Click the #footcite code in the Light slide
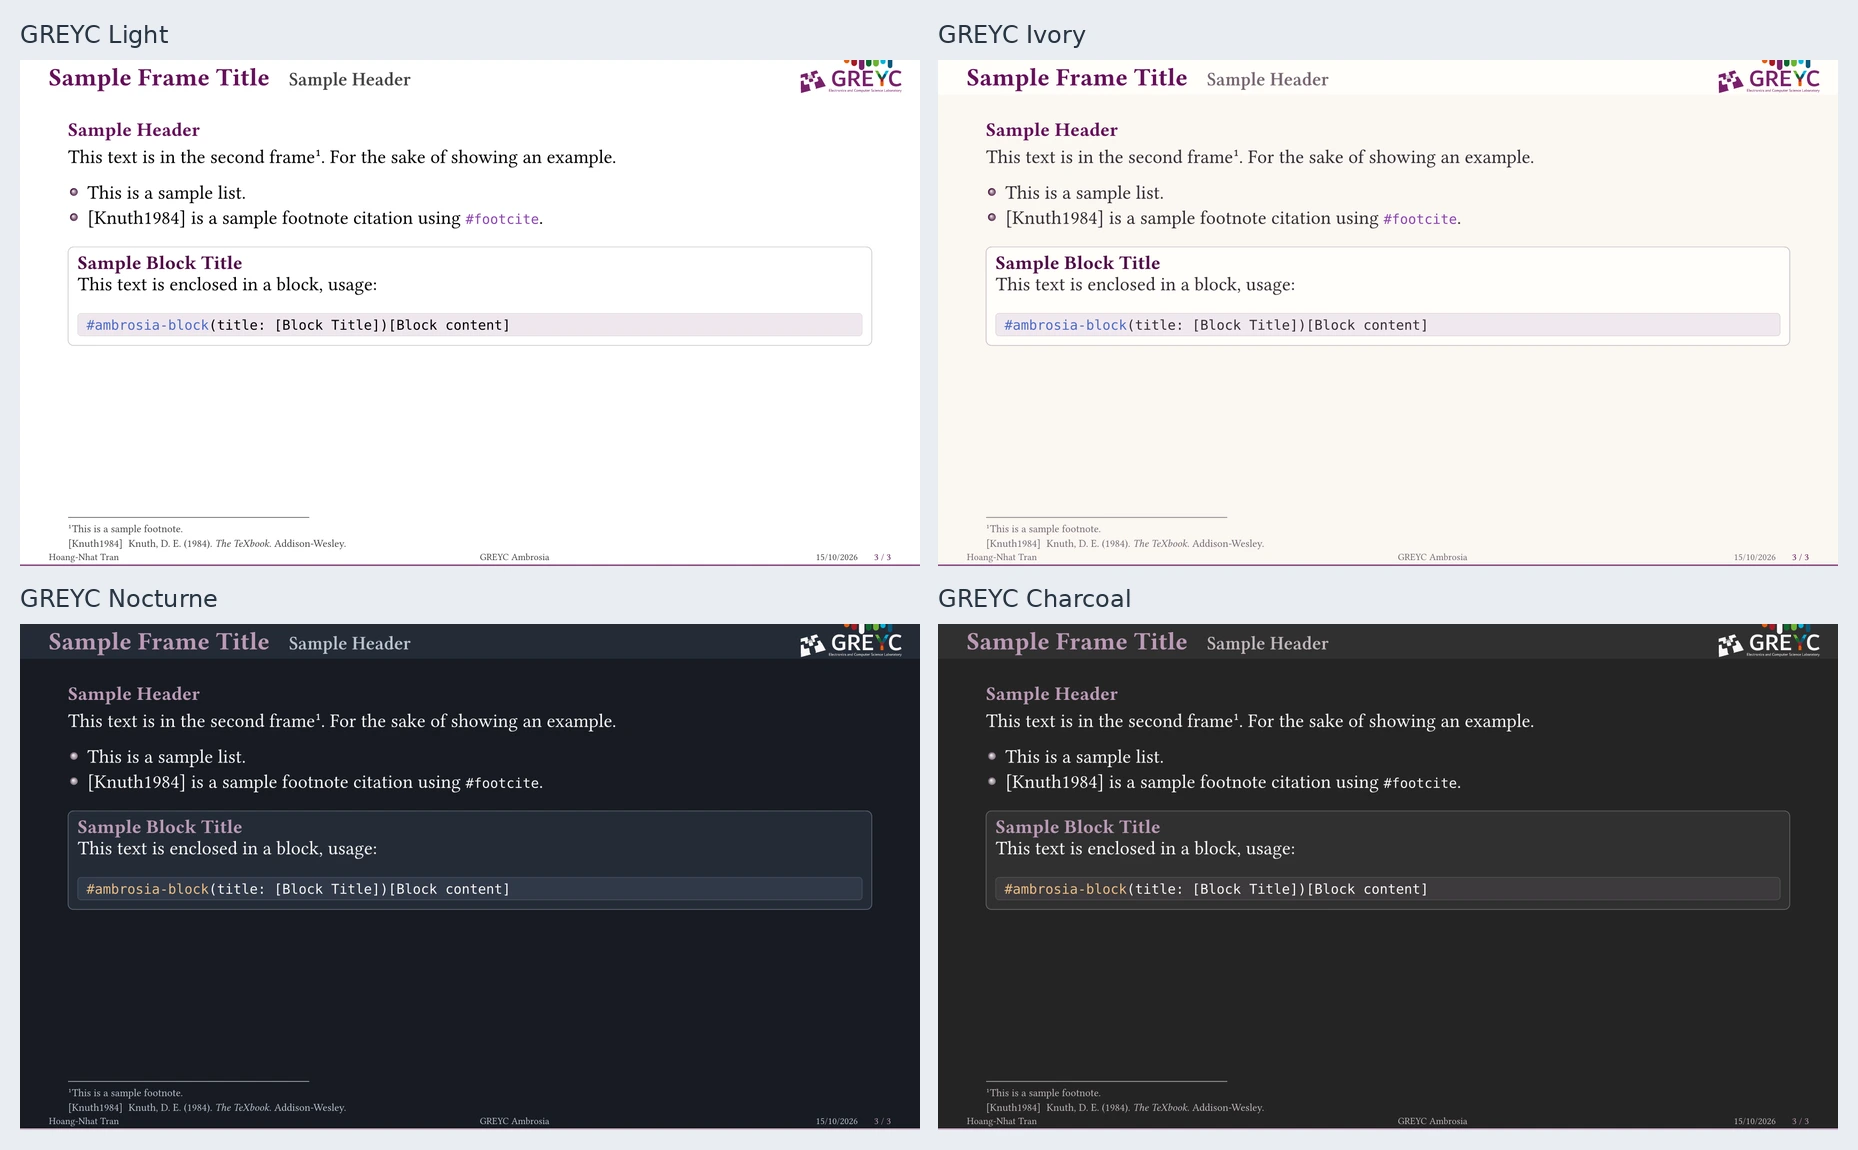Screen dimensions: 1858x1150 pos(502,219)
